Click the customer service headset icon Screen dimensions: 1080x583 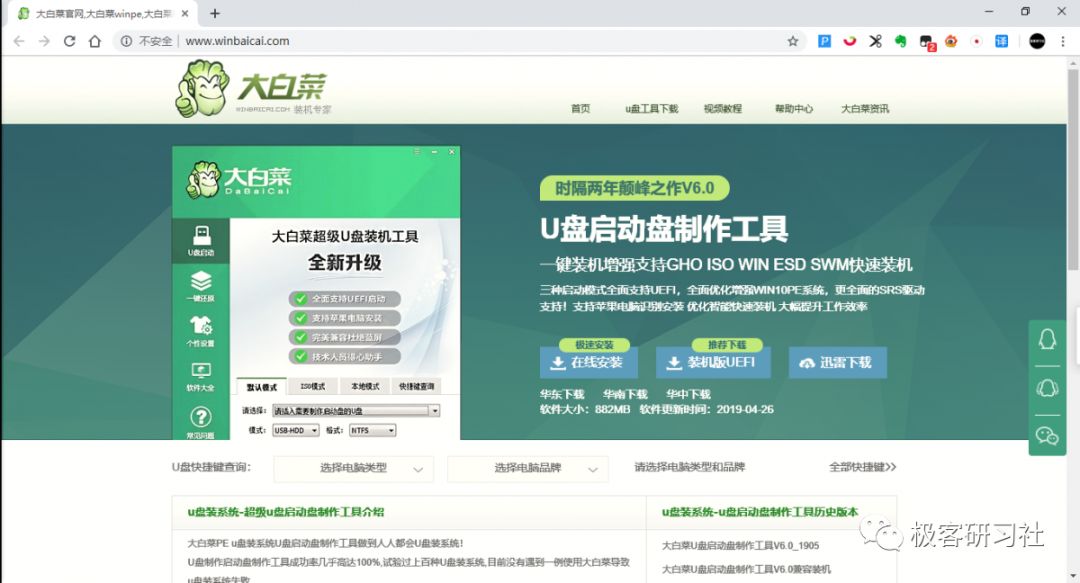click(x=1047, y=388)
